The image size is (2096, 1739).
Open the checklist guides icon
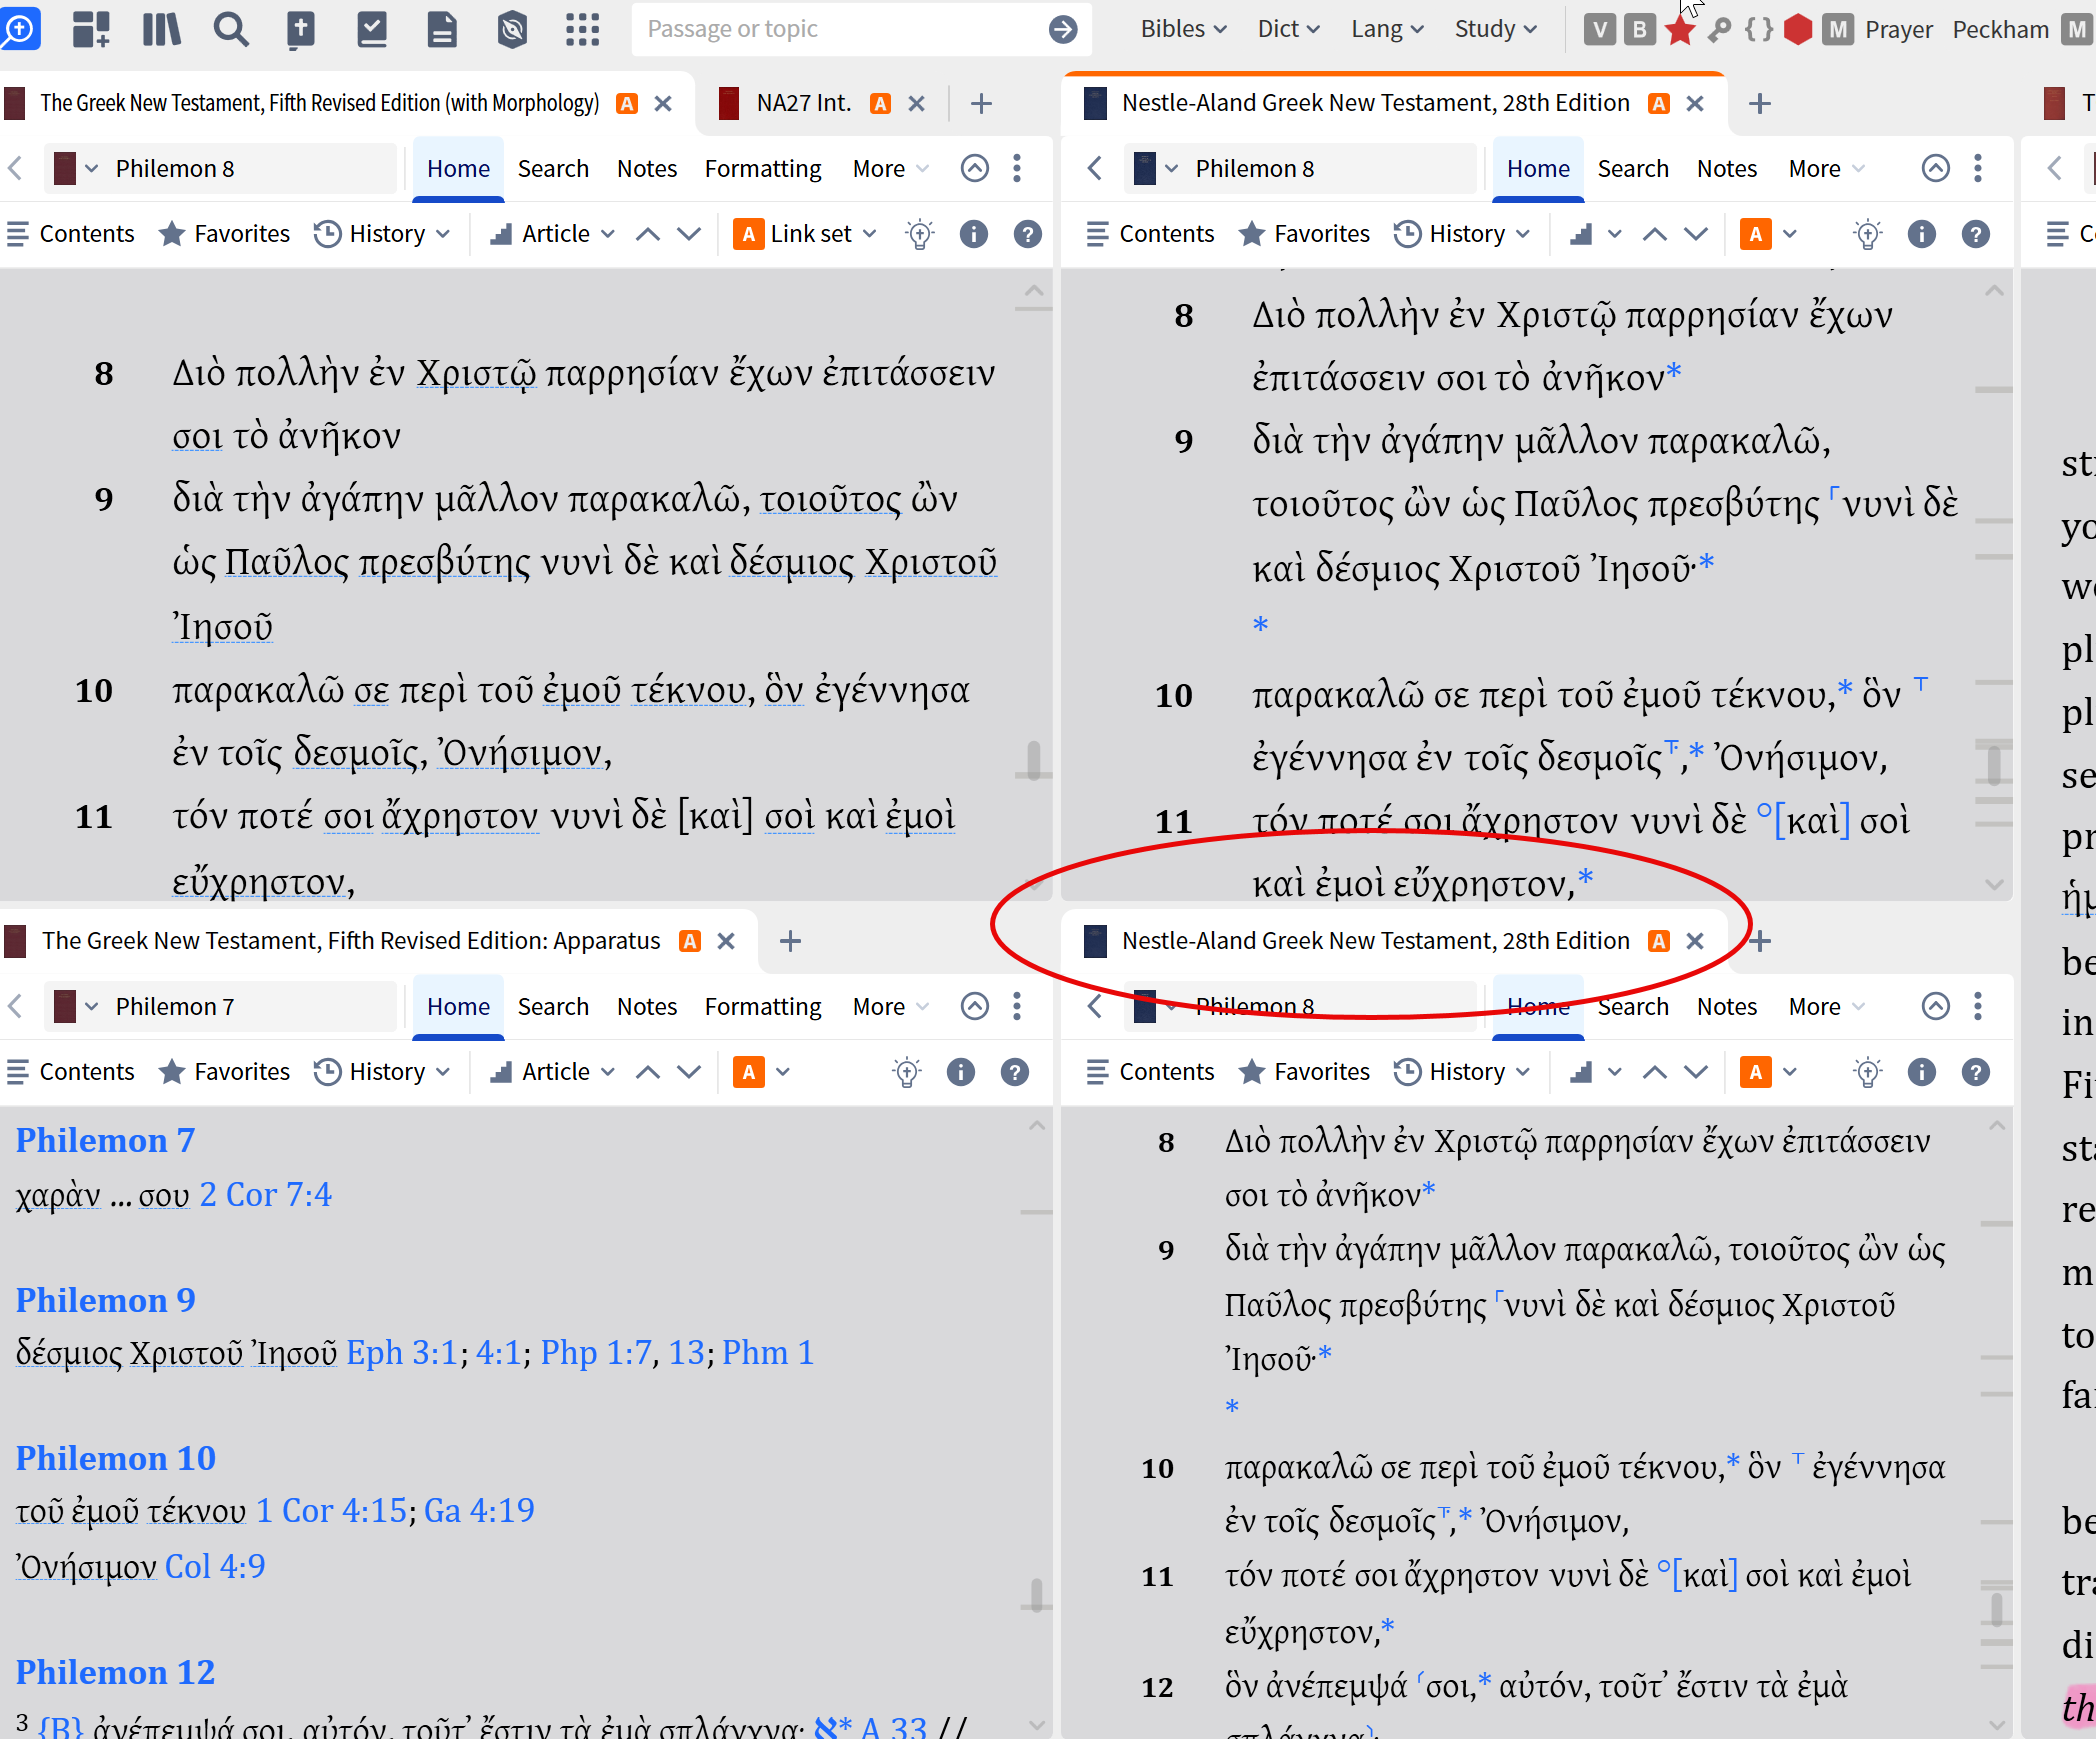click(372, 29)
